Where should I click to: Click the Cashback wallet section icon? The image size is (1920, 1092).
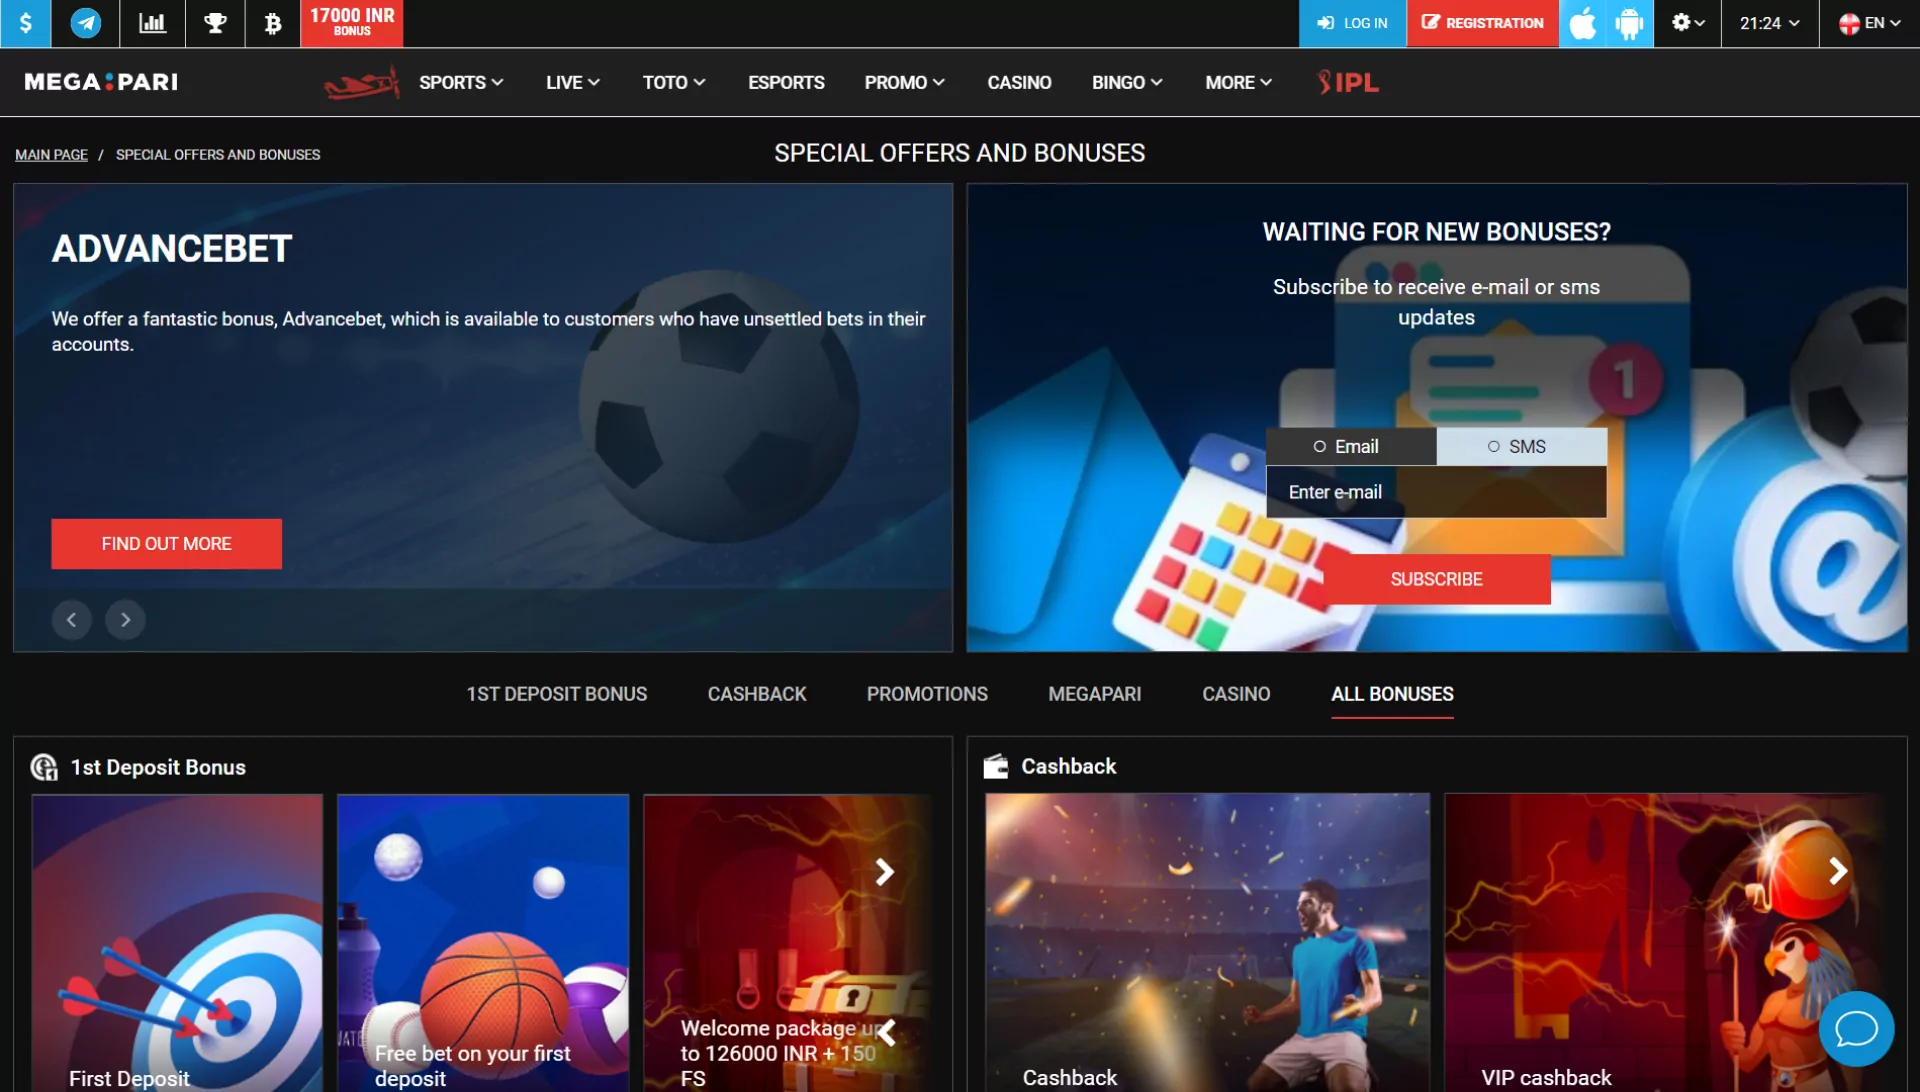996,766
